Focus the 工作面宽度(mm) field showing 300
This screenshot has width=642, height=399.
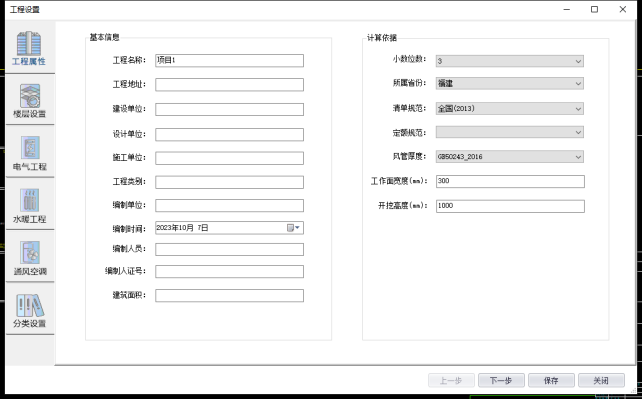coord(510,181)
